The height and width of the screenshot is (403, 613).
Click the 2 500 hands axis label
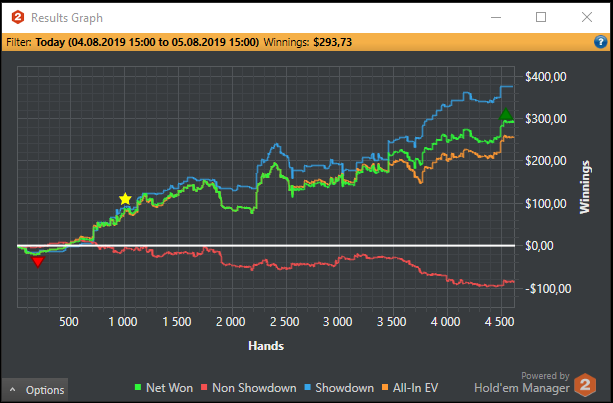(x=285, y=322)
